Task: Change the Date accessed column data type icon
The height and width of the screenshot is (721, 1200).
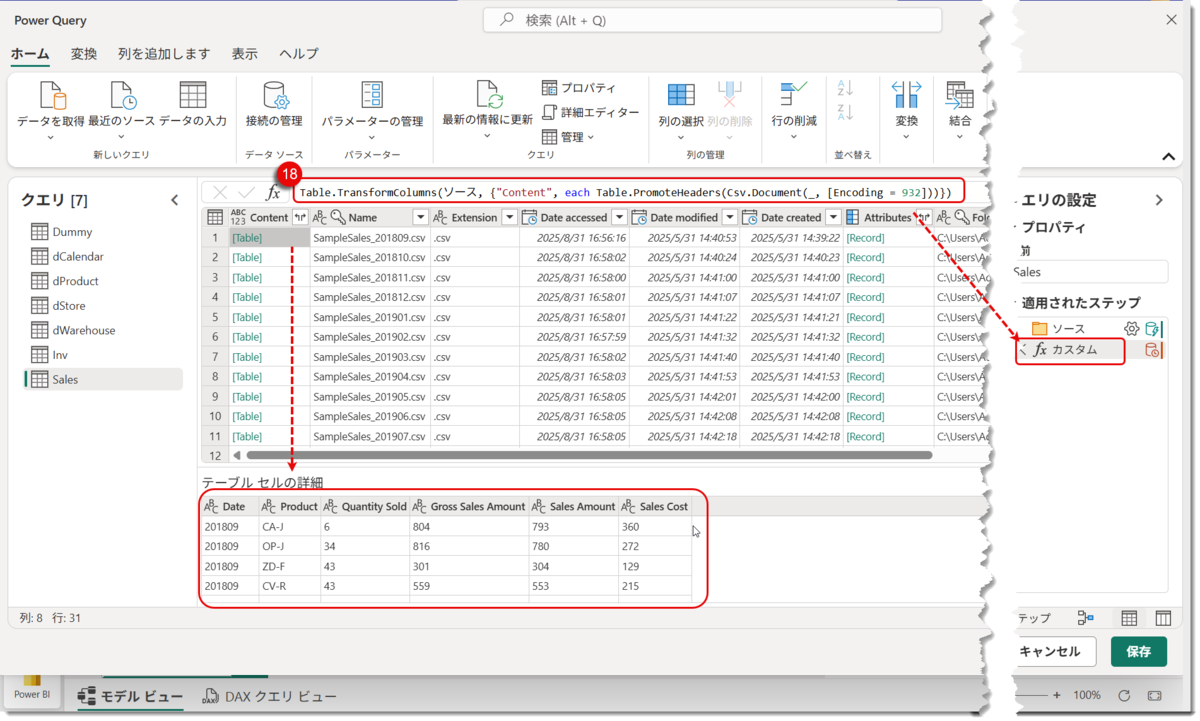Action: [x=529, y=217]
